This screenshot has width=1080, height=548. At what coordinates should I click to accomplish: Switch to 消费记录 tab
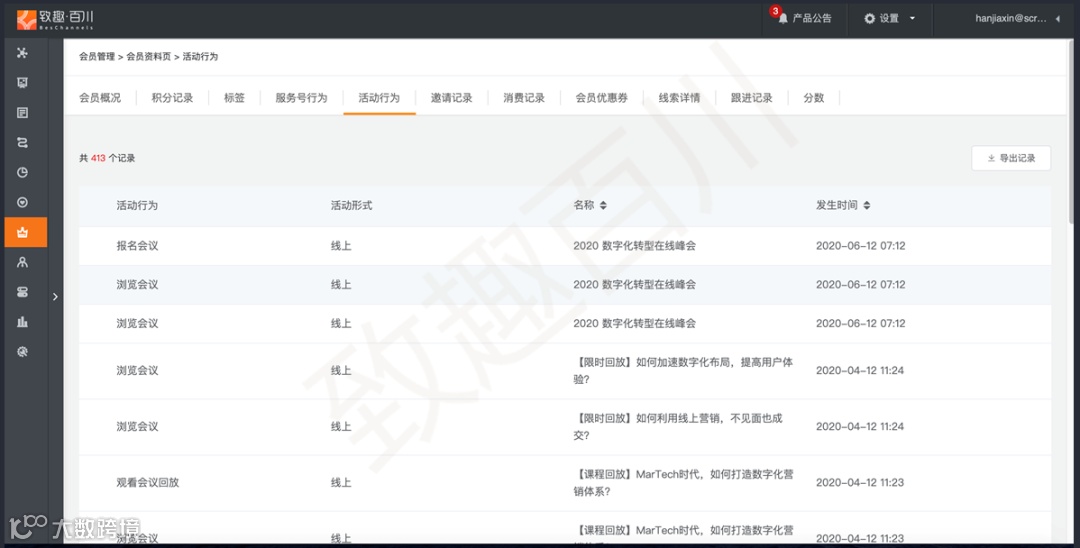point(523,98)
